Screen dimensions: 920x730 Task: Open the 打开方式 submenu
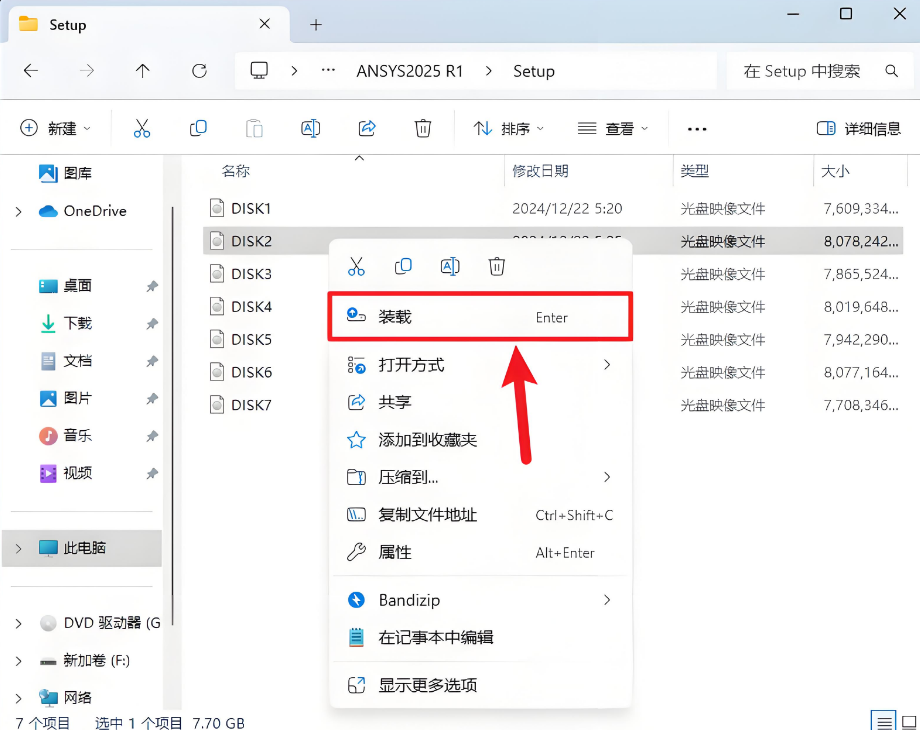tap(480, 365)
